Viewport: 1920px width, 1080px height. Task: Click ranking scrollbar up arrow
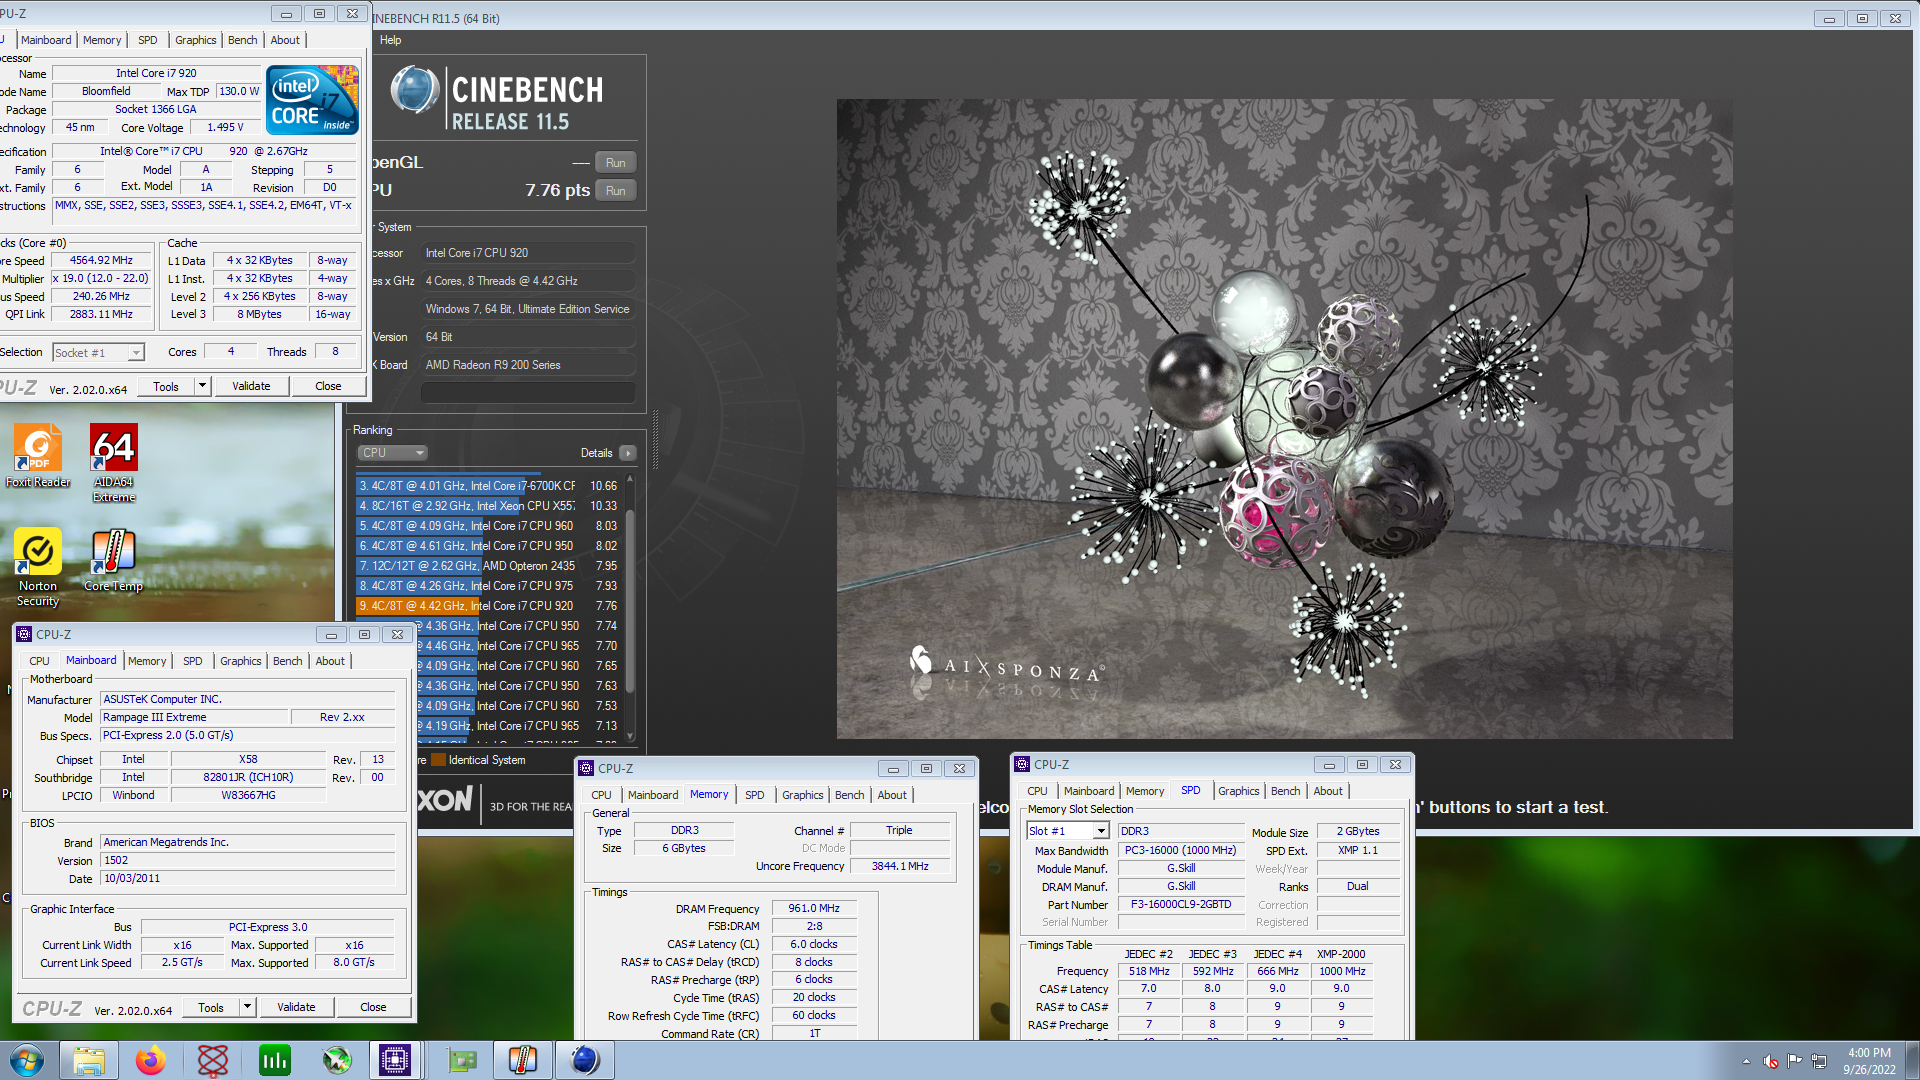tap(630, 480)
